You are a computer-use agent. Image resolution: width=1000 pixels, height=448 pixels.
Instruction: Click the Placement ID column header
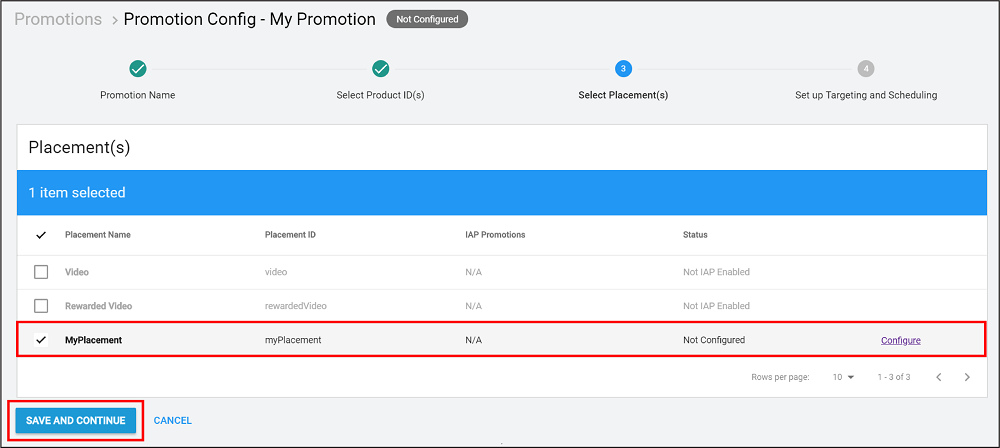pyautogui.click(x=290, y=235)
